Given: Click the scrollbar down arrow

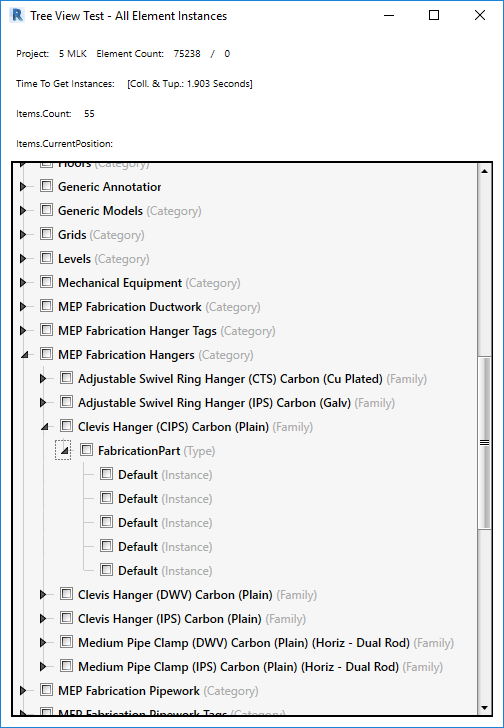Looking at the screenshot, I should (484, 708).
